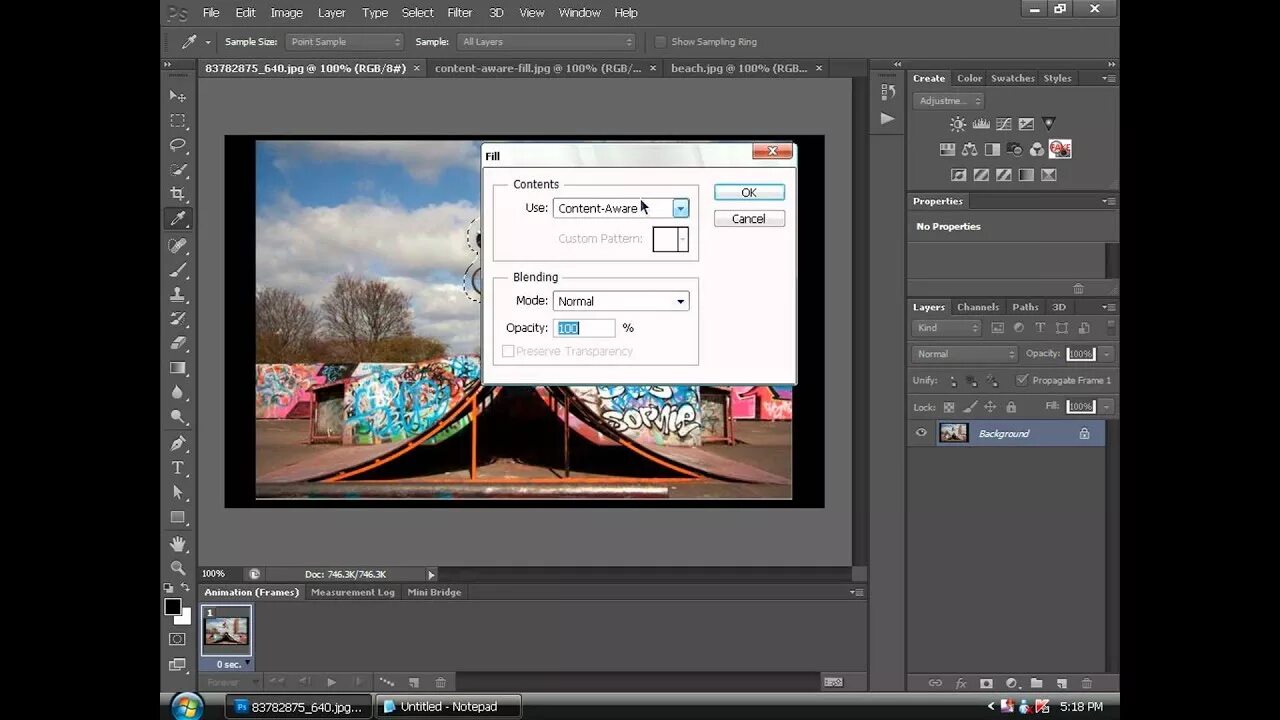Click the Windows Start button

click(x=187, y=706)
